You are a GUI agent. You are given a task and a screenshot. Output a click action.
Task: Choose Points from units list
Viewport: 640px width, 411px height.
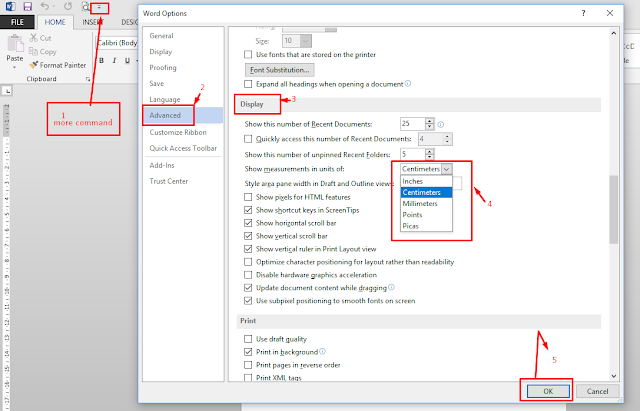click(x=426, y=215)
